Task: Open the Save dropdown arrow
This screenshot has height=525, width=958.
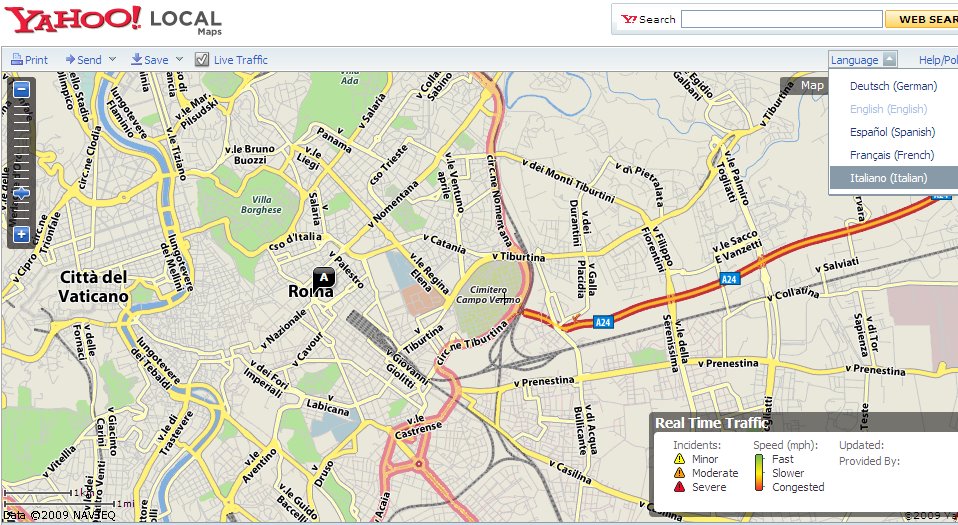Action: click(x=179, y=59)
